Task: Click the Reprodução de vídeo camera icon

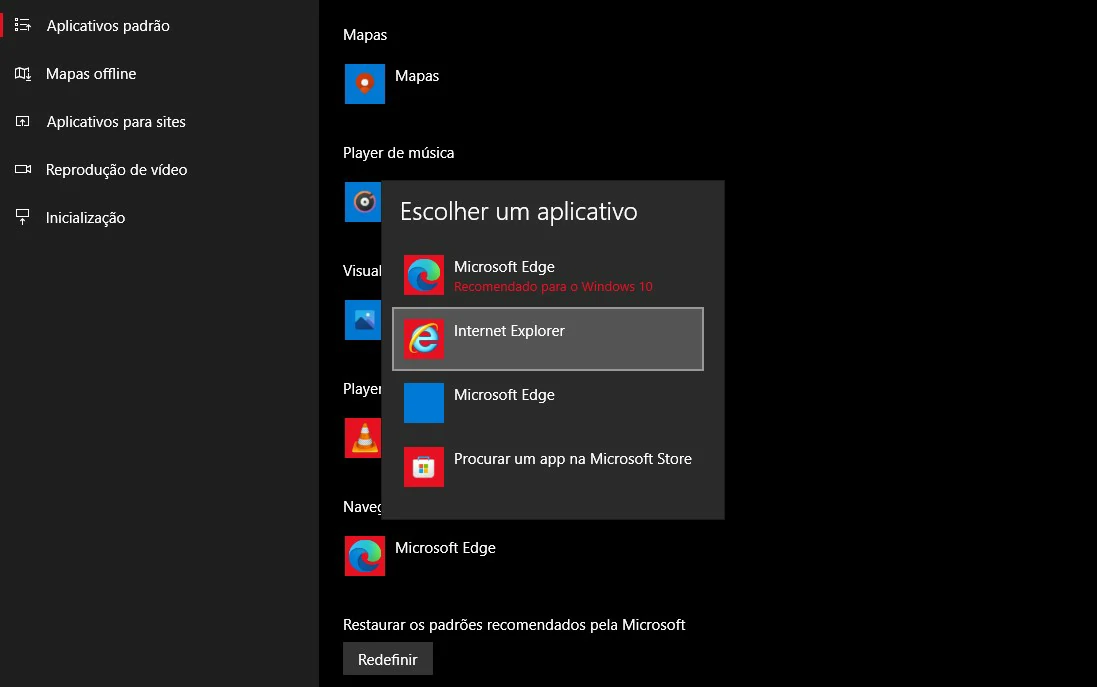Action: (x=22, y=169)
